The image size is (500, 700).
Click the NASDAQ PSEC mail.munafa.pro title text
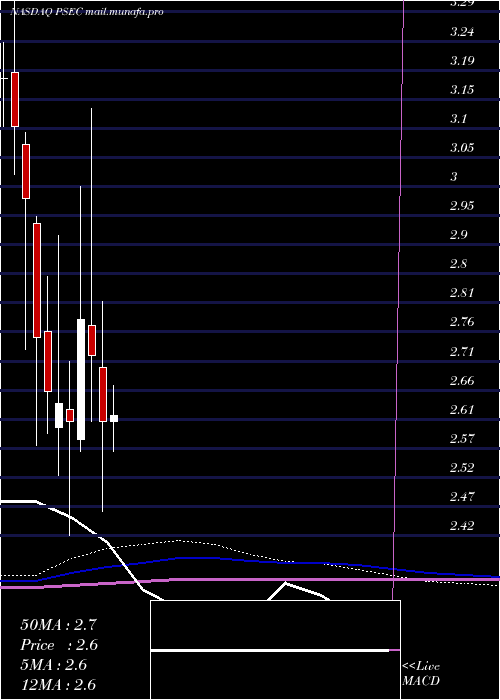pos(87,12)
